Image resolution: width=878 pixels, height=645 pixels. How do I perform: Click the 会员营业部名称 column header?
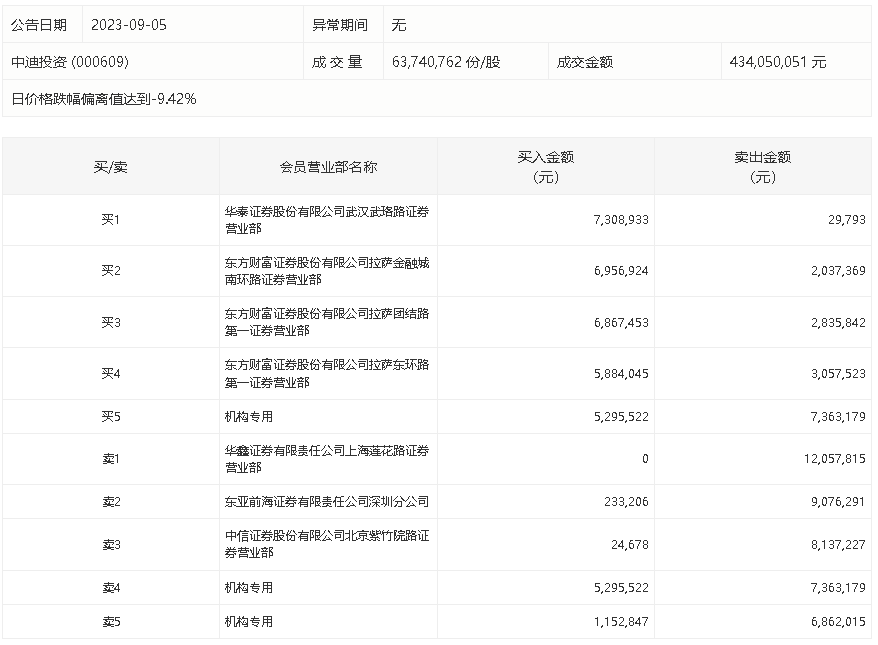[x=328, y=167]
